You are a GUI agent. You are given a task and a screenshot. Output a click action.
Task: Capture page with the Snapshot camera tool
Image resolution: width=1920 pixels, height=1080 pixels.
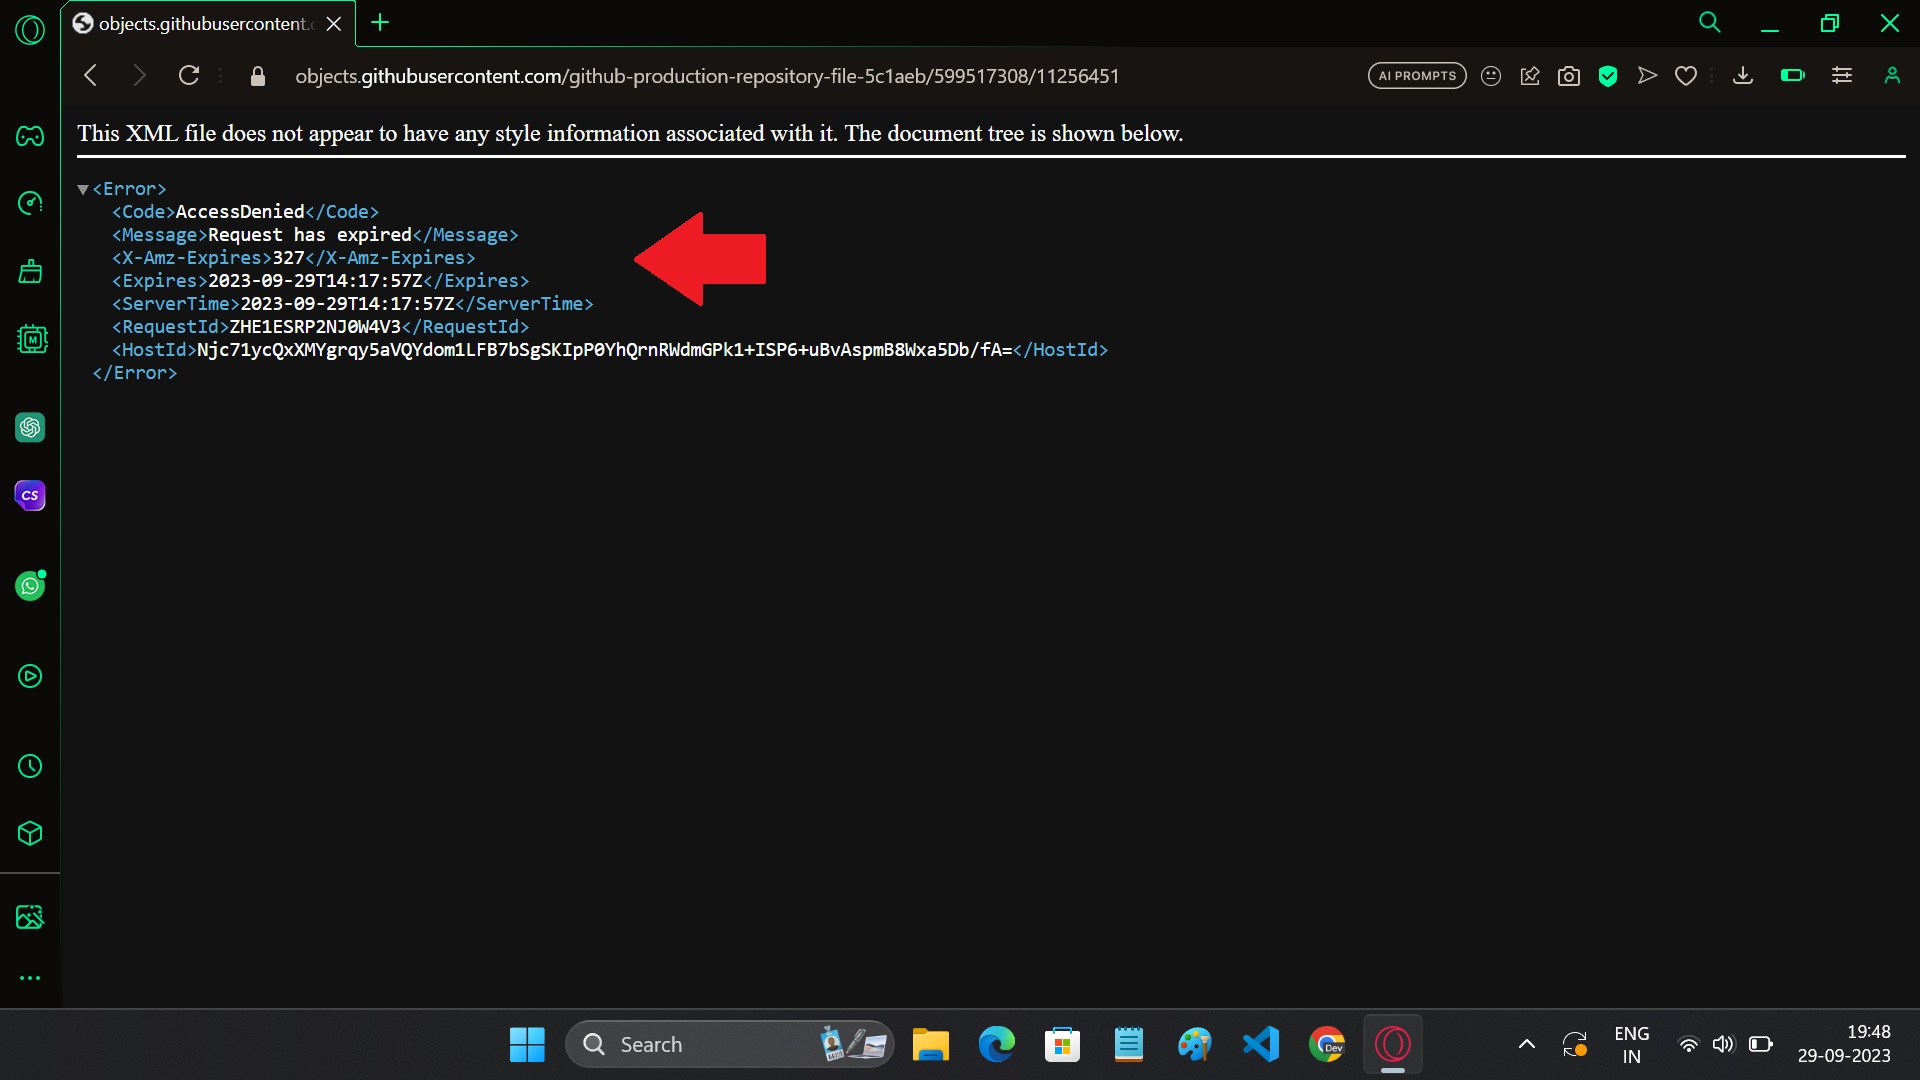click(x=1569, y=75)
